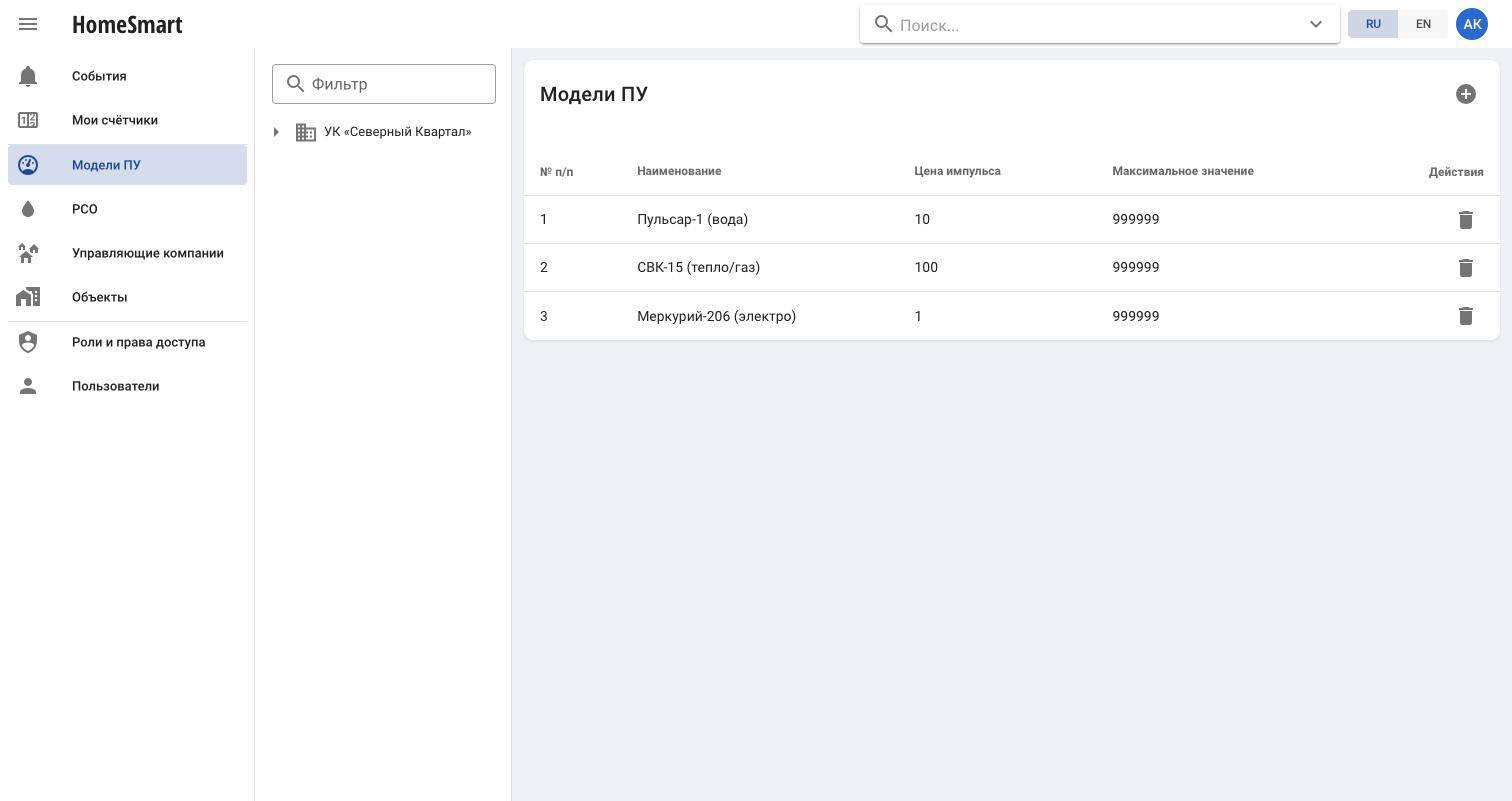Click the impulse price value 100
Image resolution: width=1512 pixels, height=801 pixels.
pos(926,268)
